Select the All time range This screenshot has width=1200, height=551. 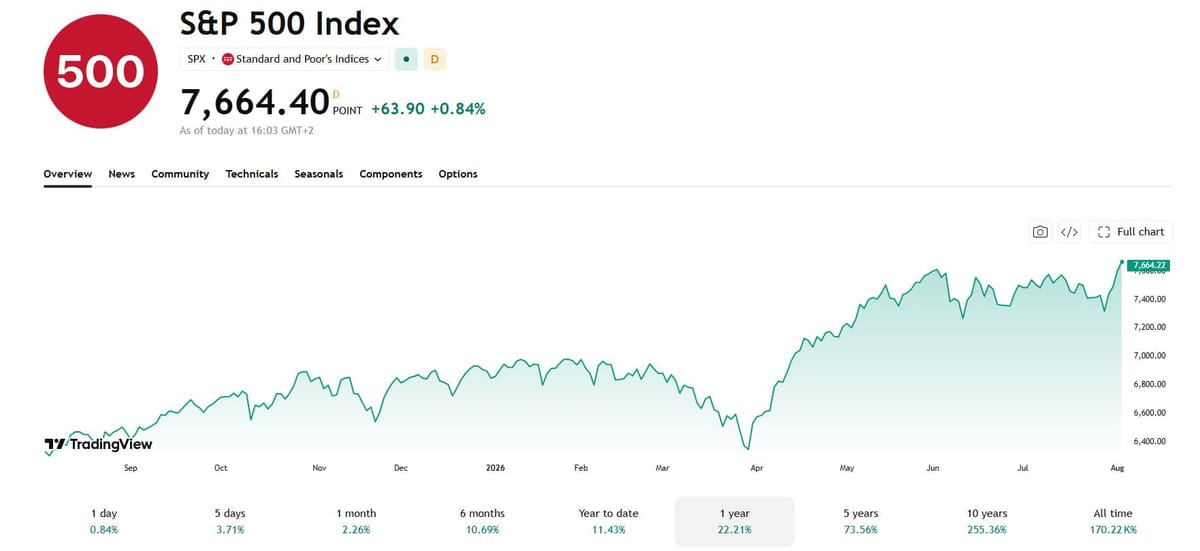coord(1113,521)
